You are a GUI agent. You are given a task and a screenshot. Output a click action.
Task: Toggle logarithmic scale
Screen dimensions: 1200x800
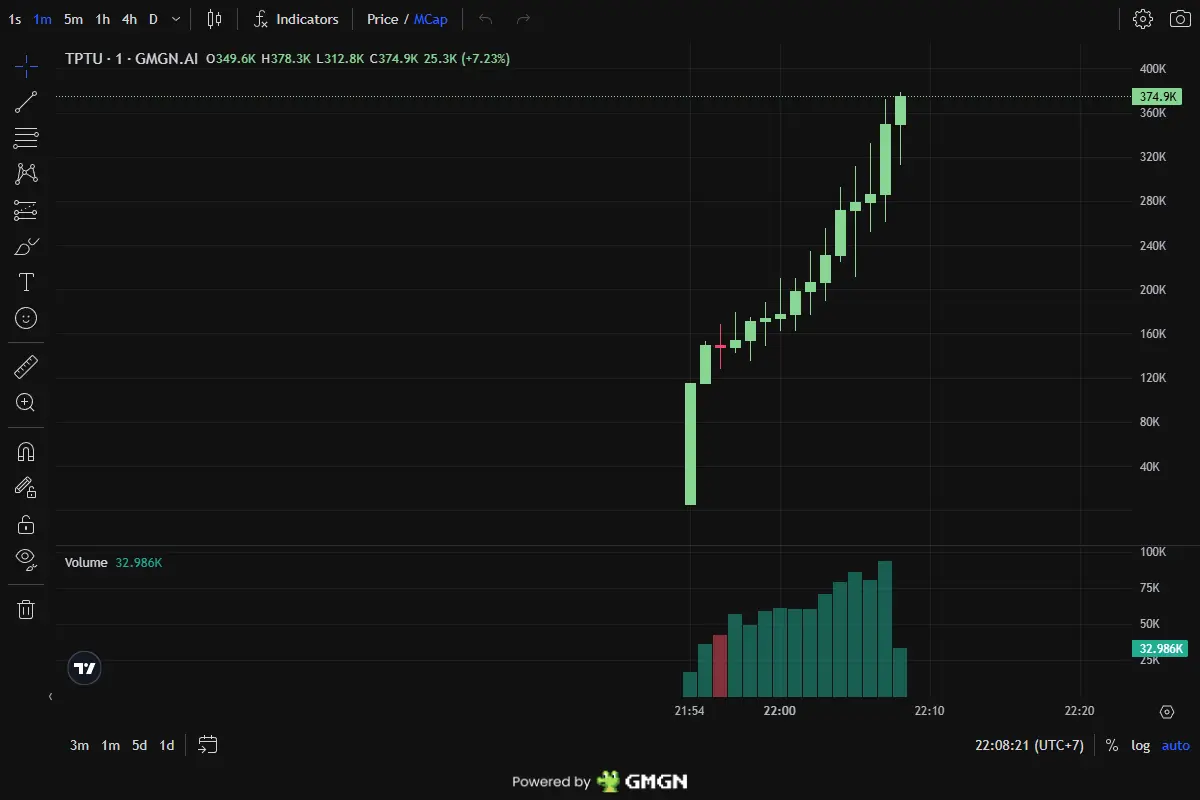[1140, 745]
